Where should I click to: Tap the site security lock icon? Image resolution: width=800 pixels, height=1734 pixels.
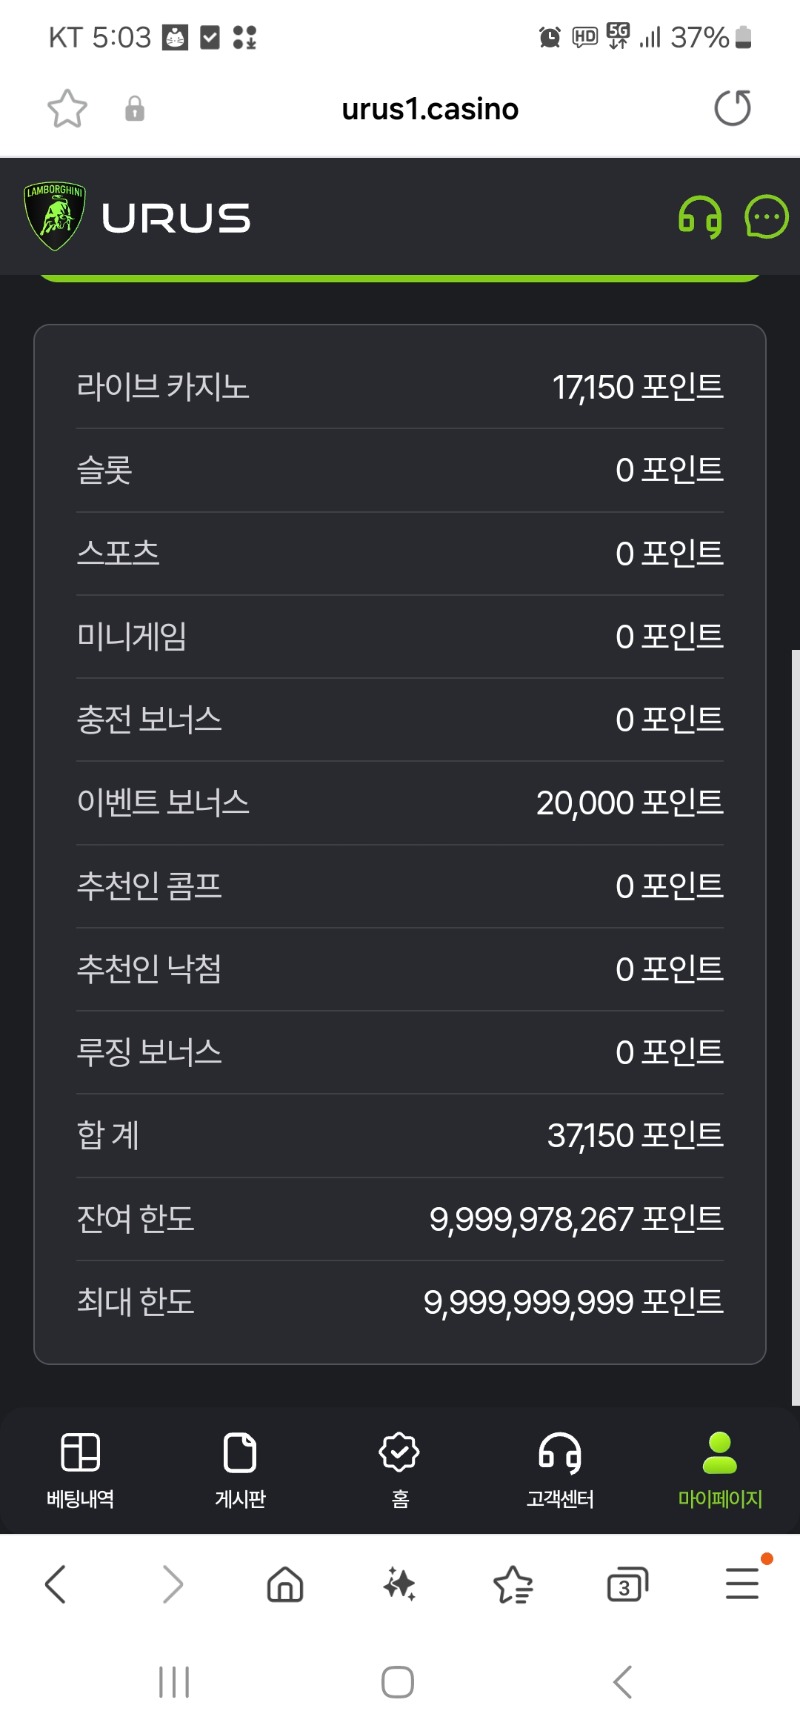coord(134,109)
